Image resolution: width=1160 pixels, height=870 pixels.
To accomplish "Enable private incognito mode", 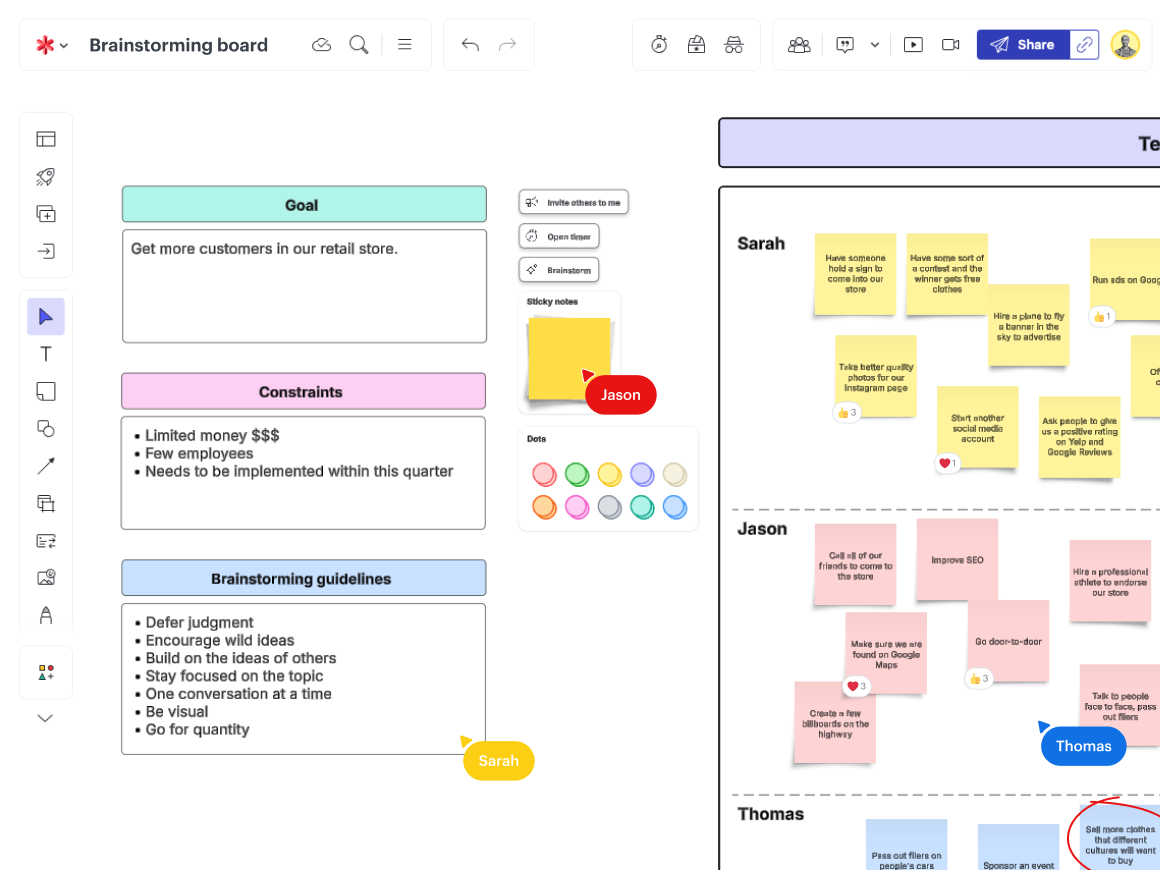I will pos(735,44).
